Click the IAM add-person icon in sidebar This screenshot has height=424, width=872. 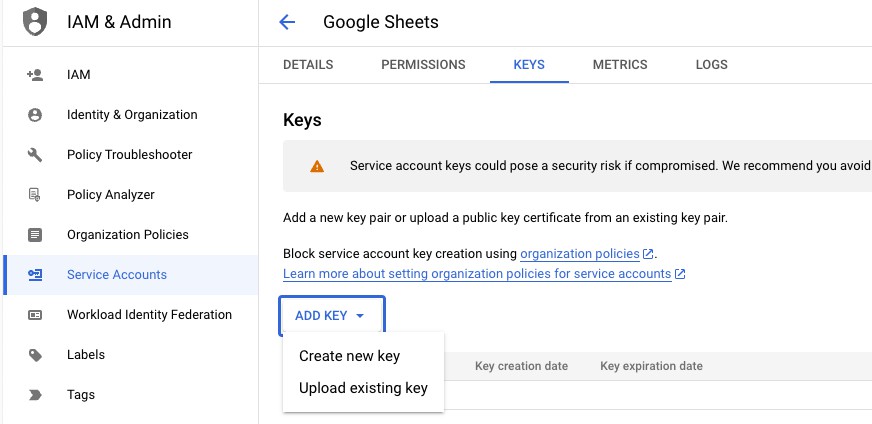point(35,75)
